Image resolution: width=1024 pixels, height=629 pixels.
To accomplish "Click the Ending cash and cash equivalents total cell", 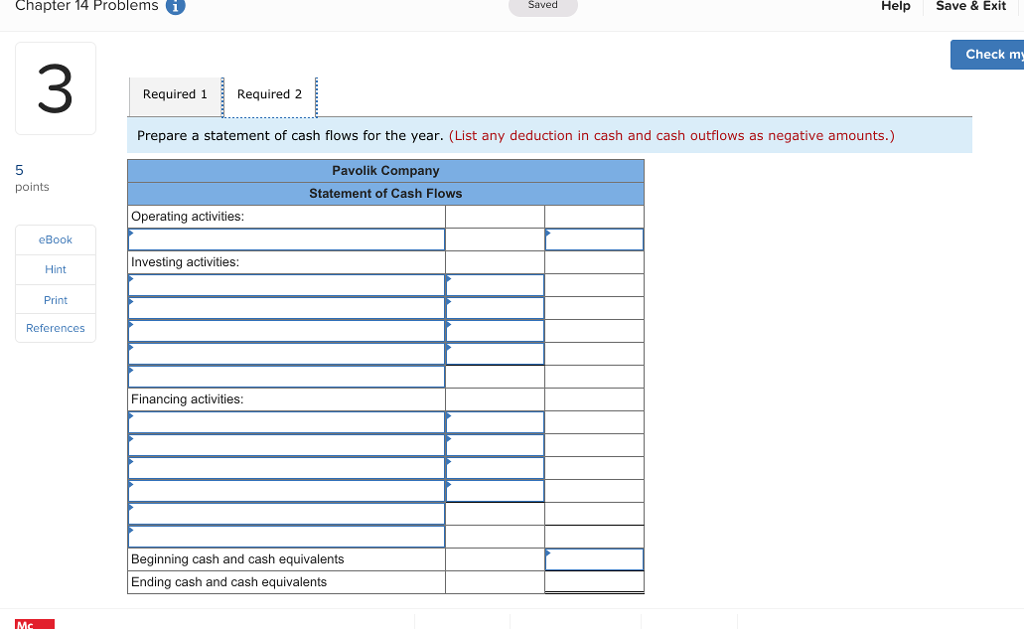I will click(594, 582).
